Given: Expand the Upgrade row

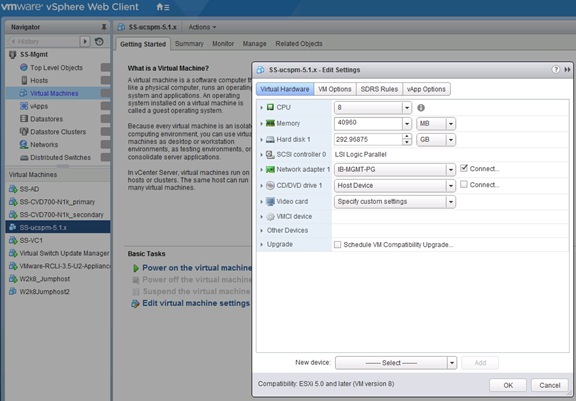Looking at the screenshot, I should pos(261,245).
